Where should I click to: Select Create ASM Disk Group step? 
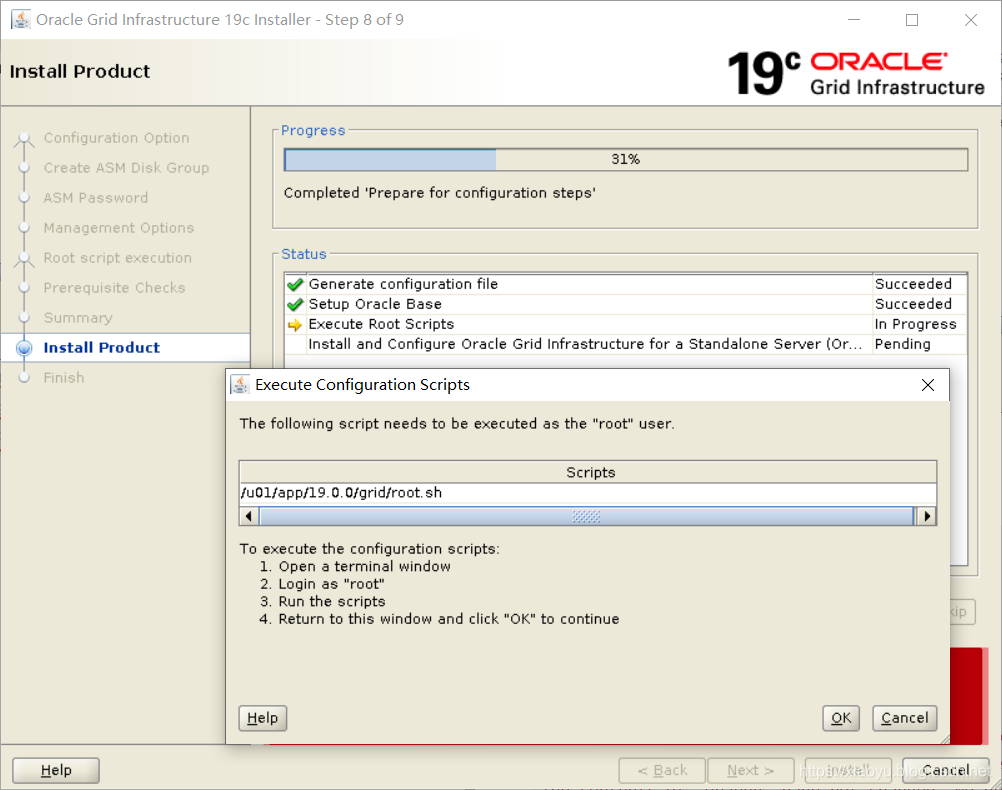pyautogui.click(x=127, y=168)
